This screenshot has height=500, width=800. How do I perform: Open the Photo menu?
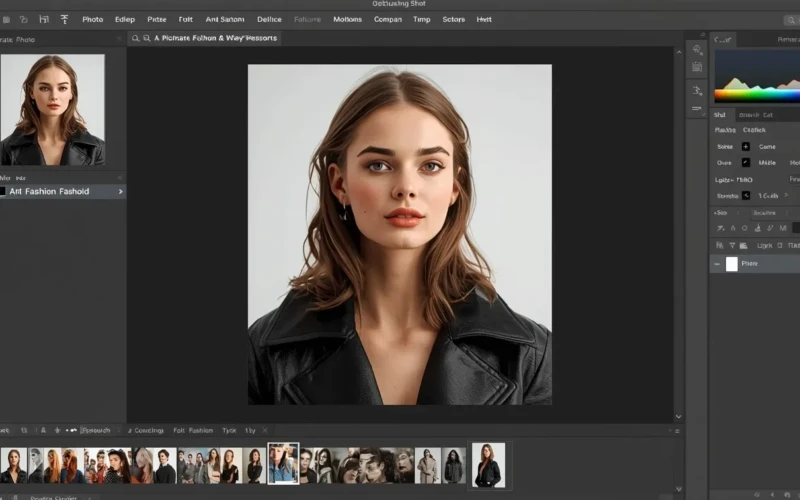click(92, 19)
